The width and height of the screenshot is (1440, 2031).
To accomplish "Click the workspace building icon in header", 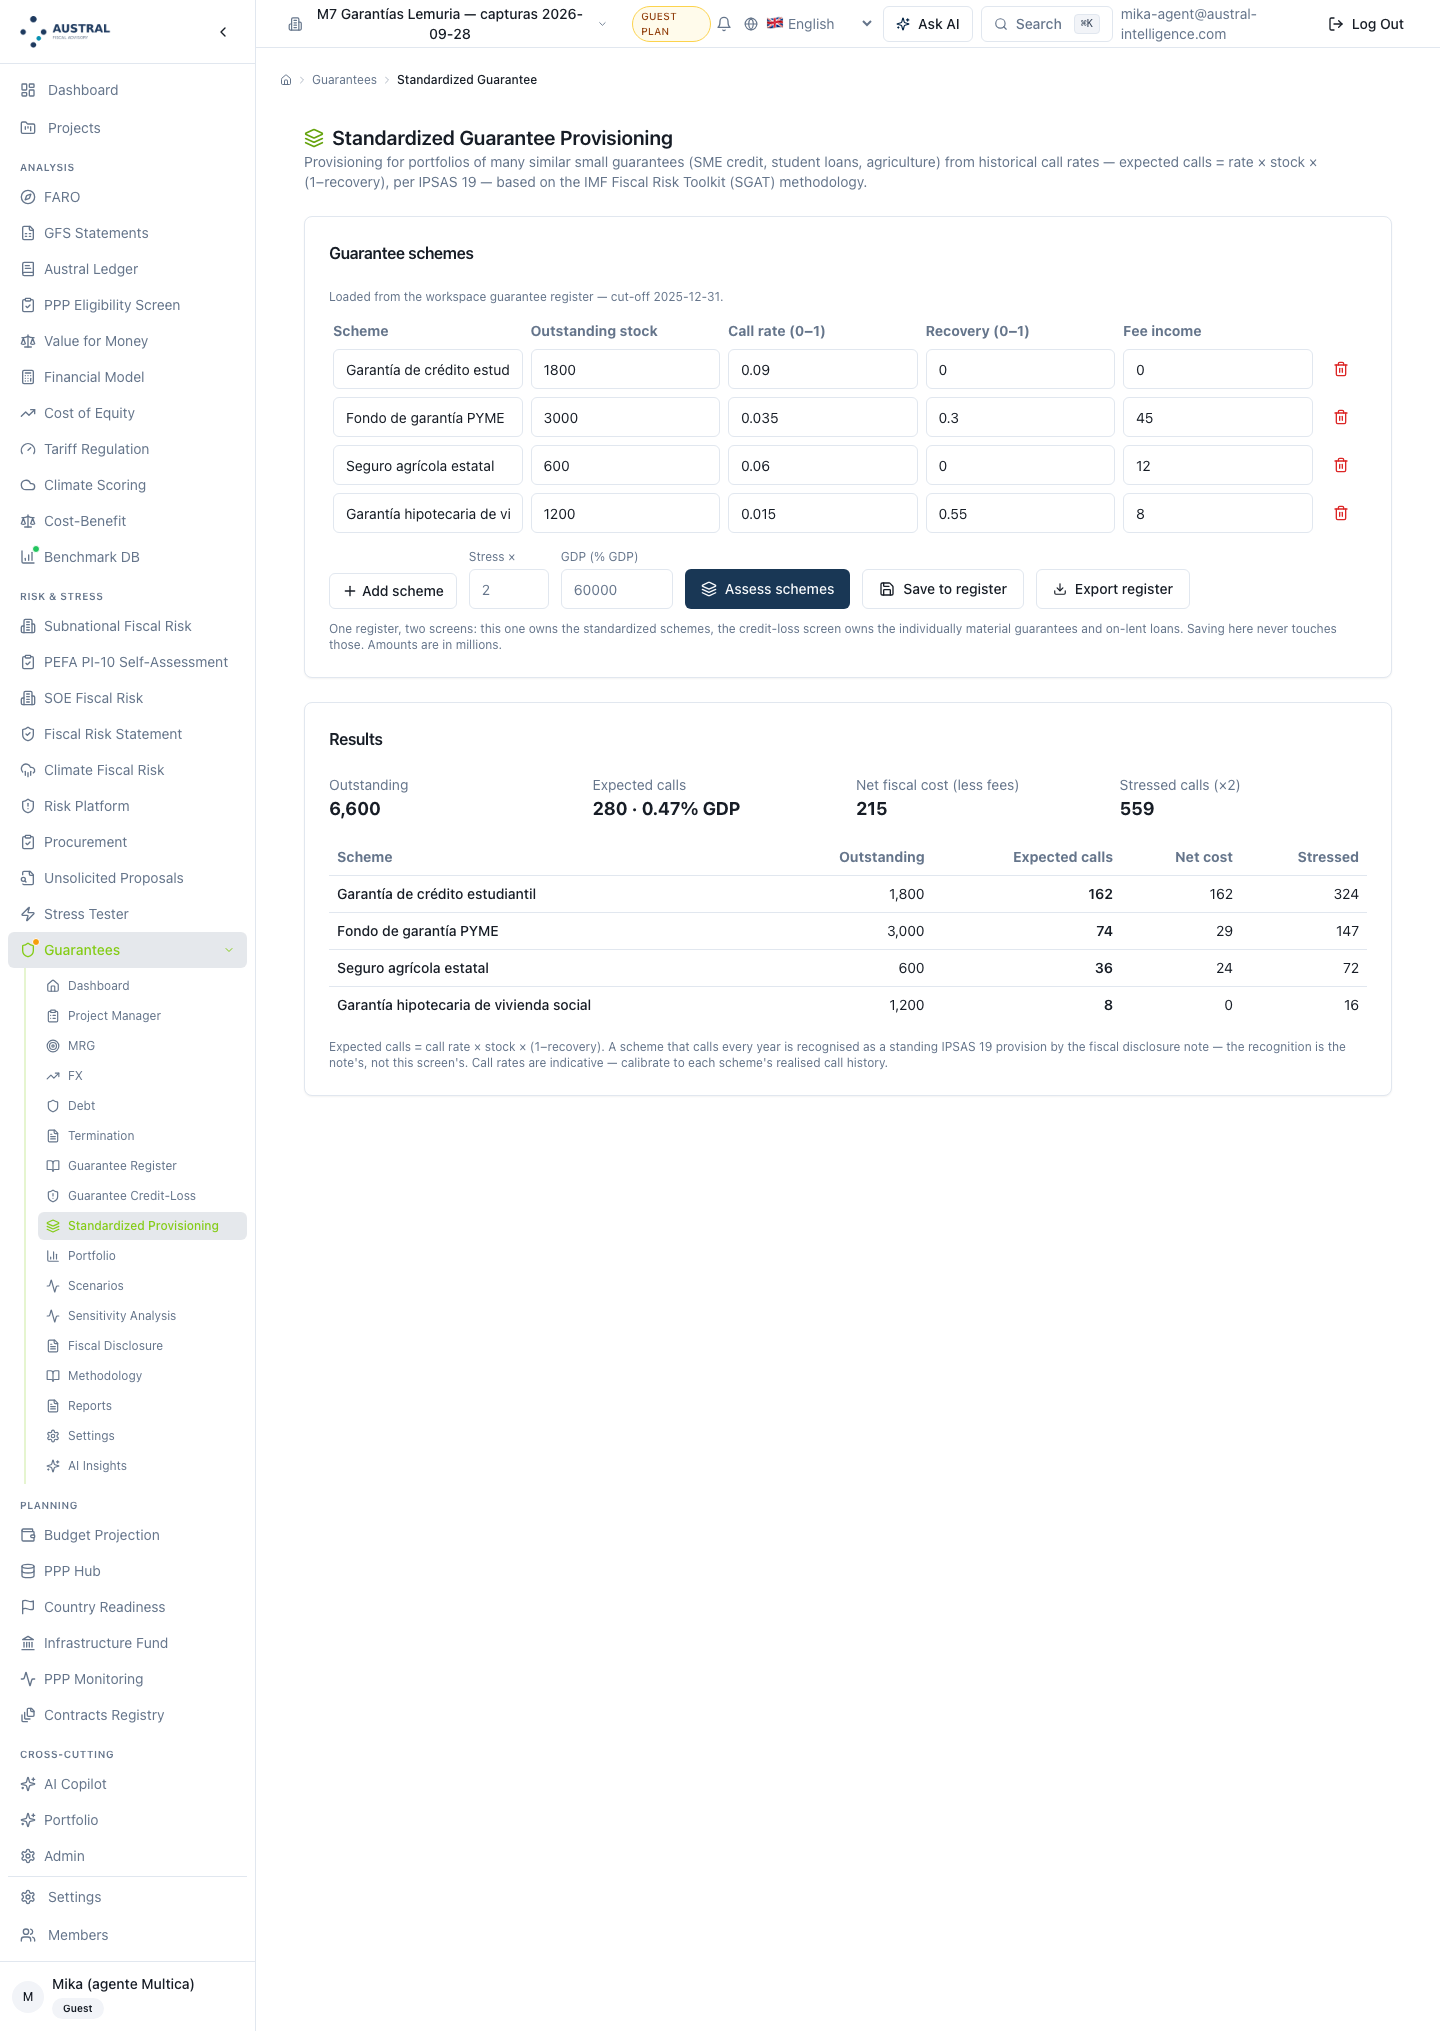I will pos(295,24).
